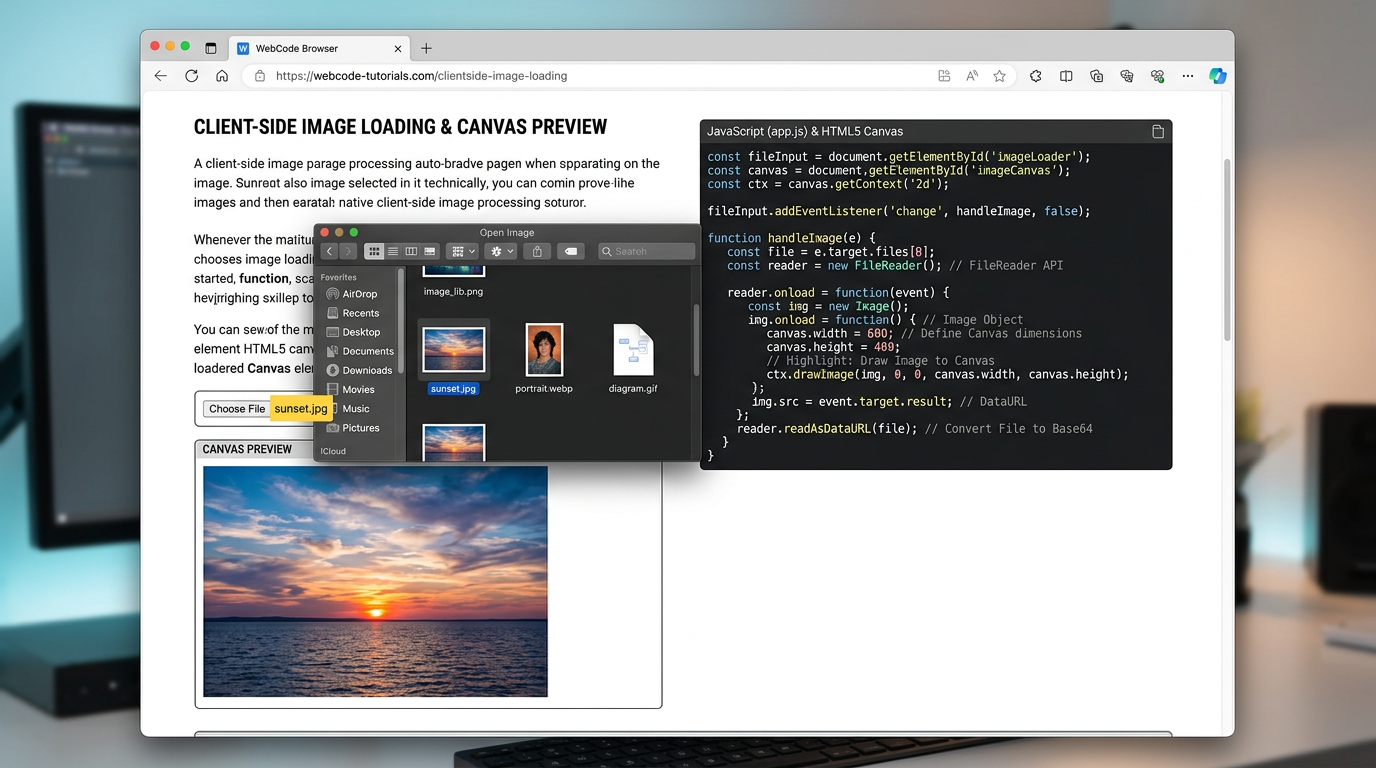Click the yellow sunset.jpg label beside Choose File

pyautogui.click(x=301, y=409)
